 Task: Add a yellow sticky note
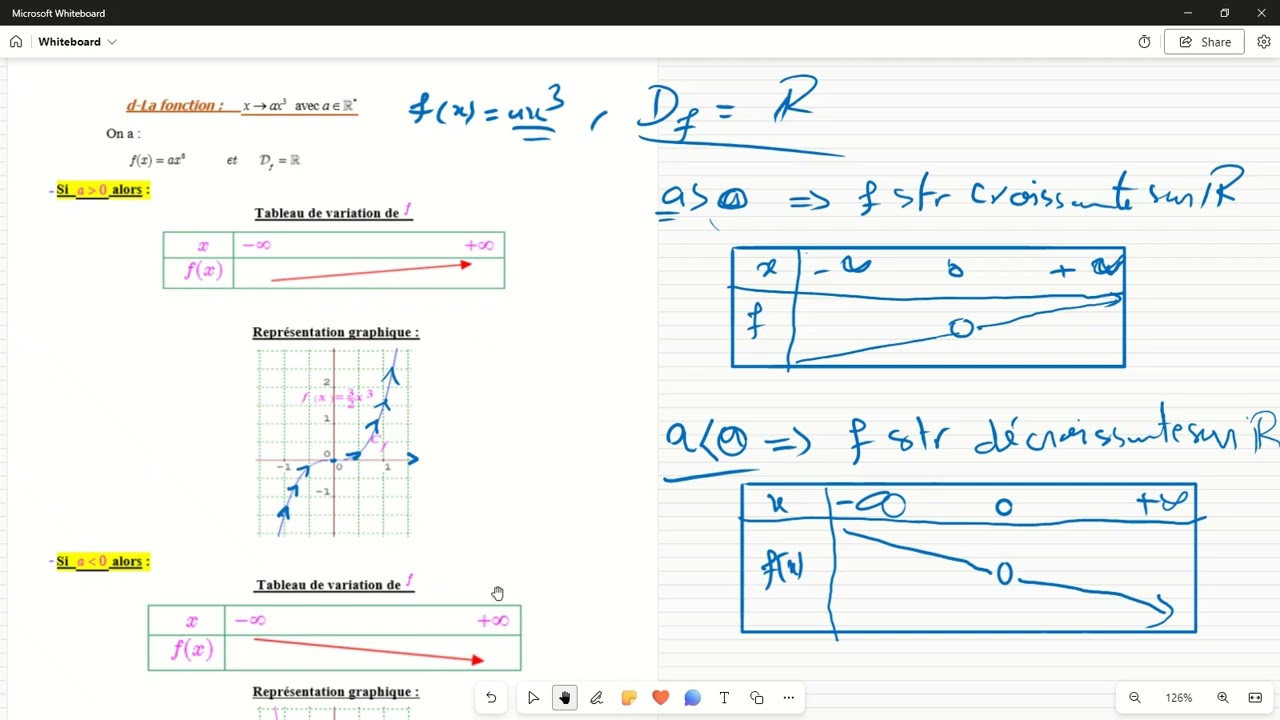629,698
